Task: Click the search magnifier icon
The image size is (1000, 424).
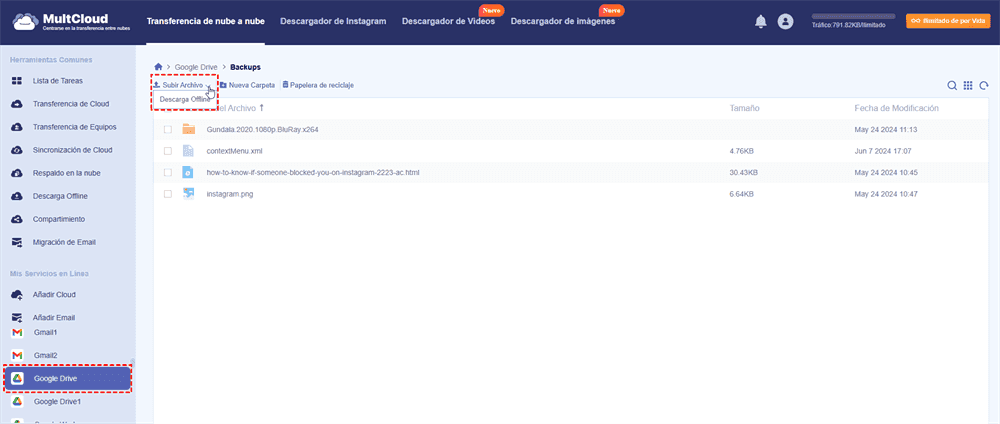Action: (952, 85)
